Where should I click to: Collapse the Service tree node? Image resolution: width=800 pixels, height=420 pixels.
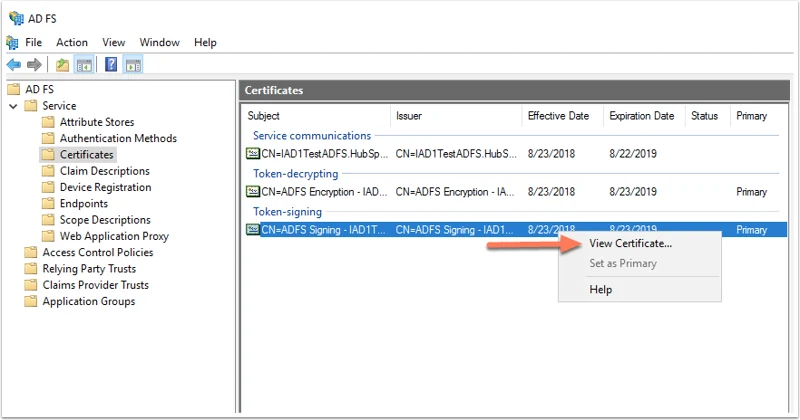point(13,106)
